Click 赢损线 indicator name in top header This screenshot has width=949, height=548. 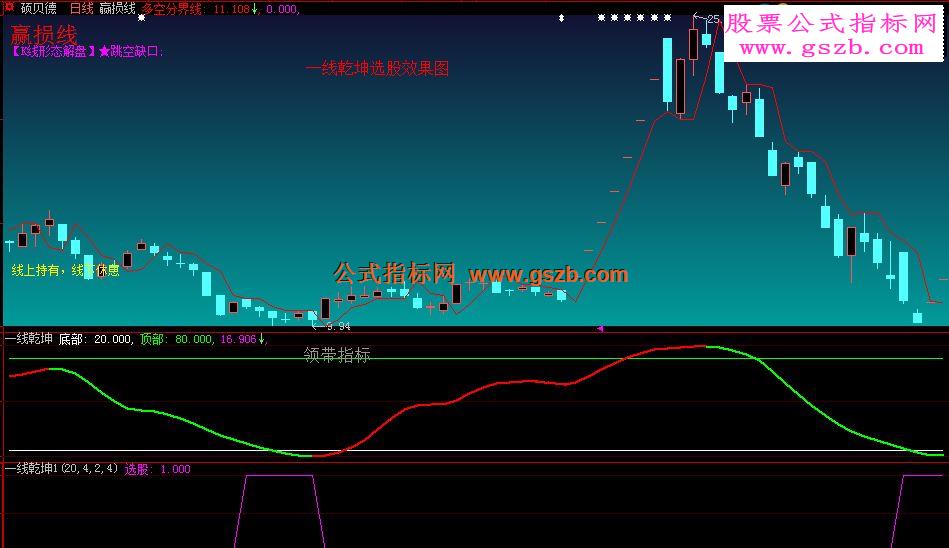(117, 8)
